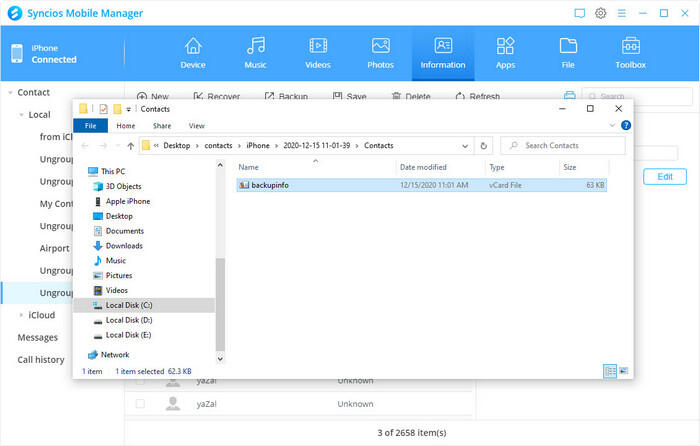Image resolution: width=700 pixels, height=446 pixels.
Task: Switch Explorer to large icons view
Action: pos(624,371)
